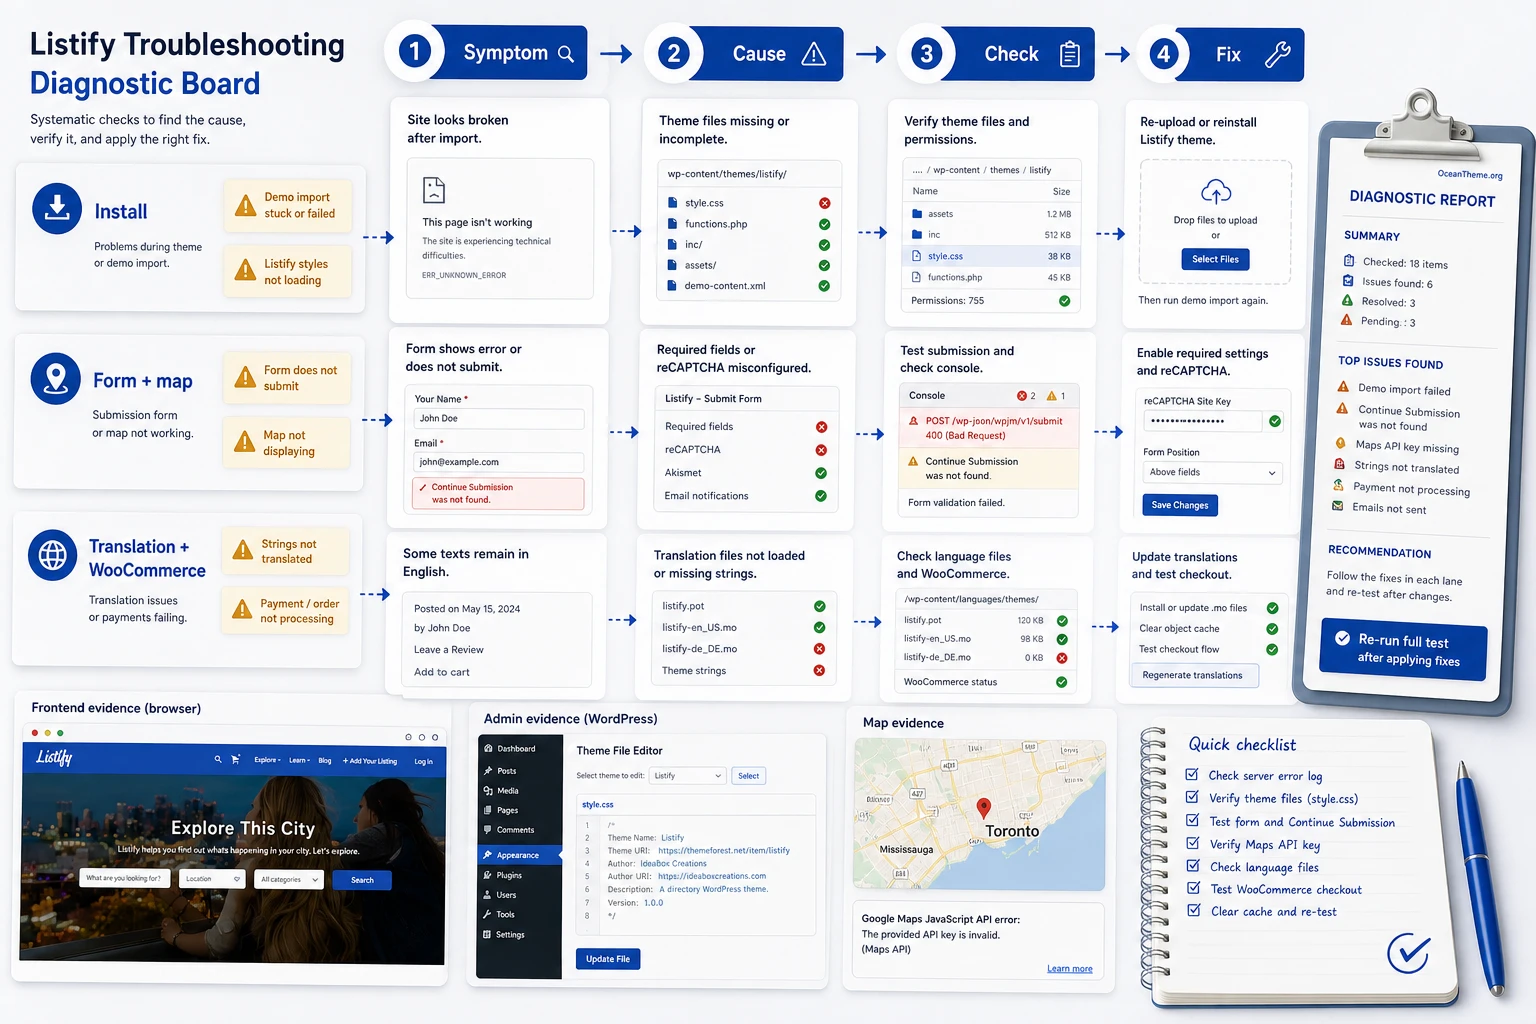Image resolution: width=1536 pixels, height=1024 pixels.
Task: Click red error icon beside style.css
Action: pyautogui.click(x=825, y=203)
